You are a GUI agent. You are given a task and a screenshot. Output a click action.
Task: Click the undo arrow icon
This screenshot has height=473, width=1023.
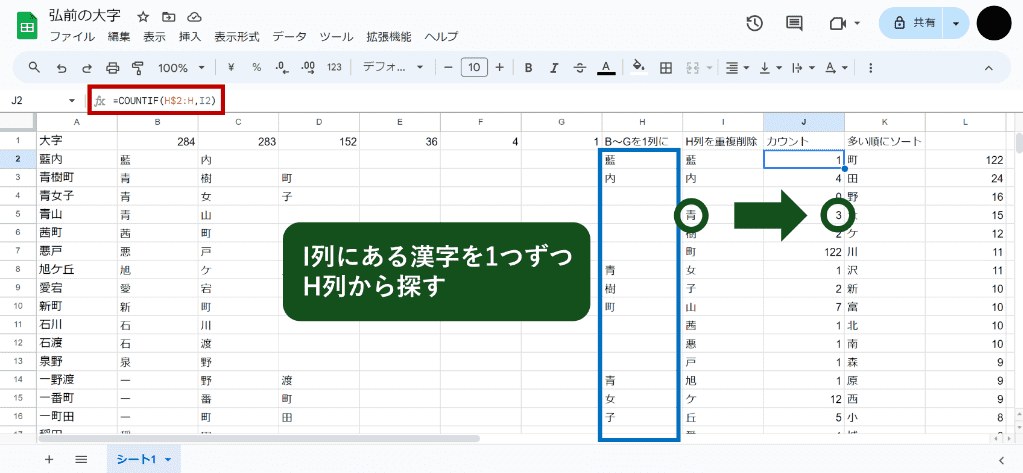[x=61, y=68]
